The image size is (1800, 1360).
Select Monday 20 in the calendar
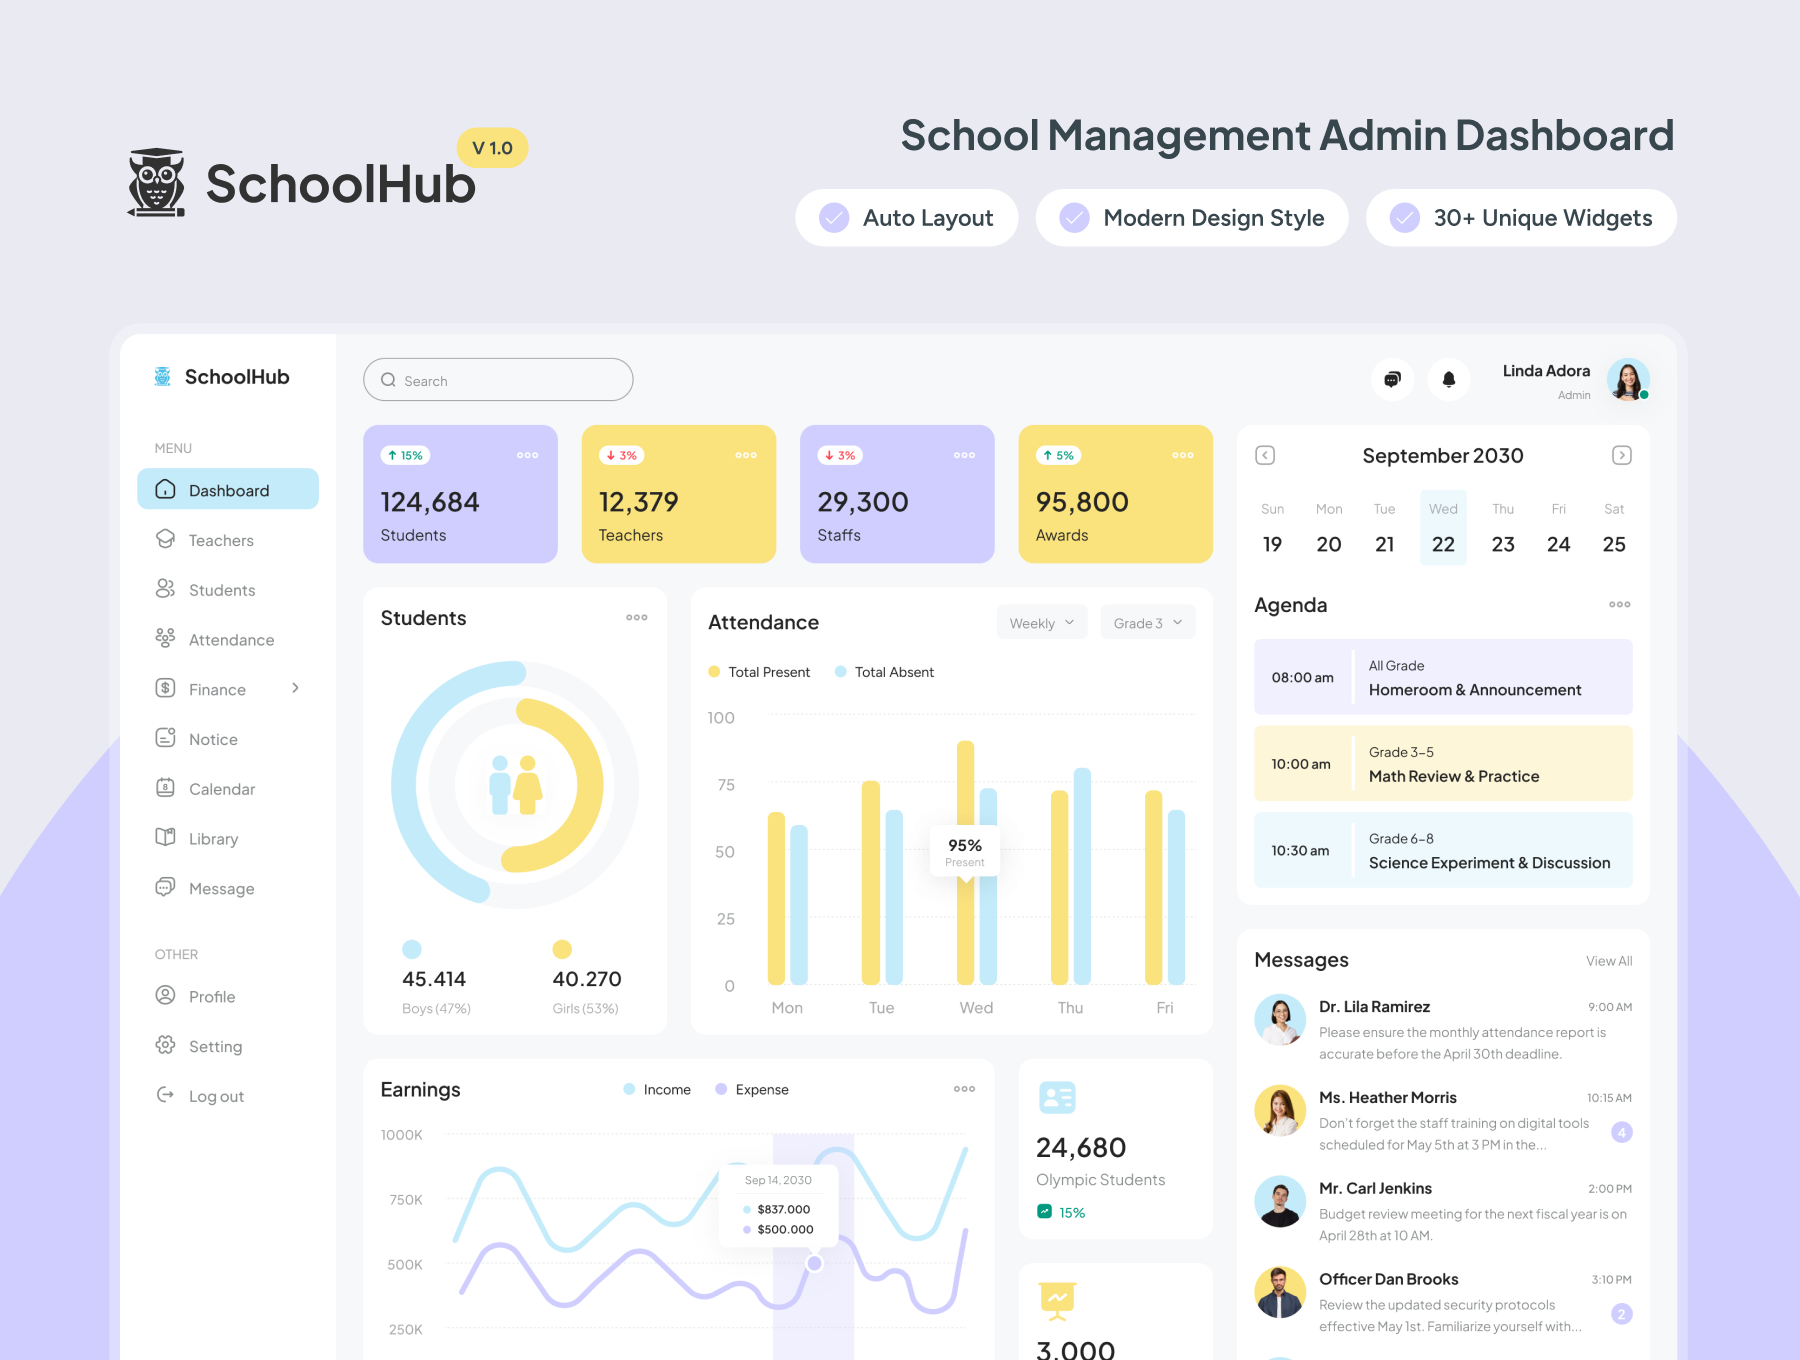1329,528
